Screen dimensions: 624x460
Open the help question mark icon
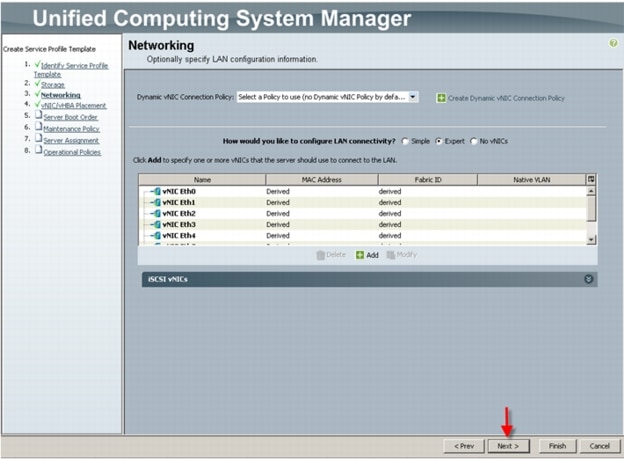(x=613, y=43)
